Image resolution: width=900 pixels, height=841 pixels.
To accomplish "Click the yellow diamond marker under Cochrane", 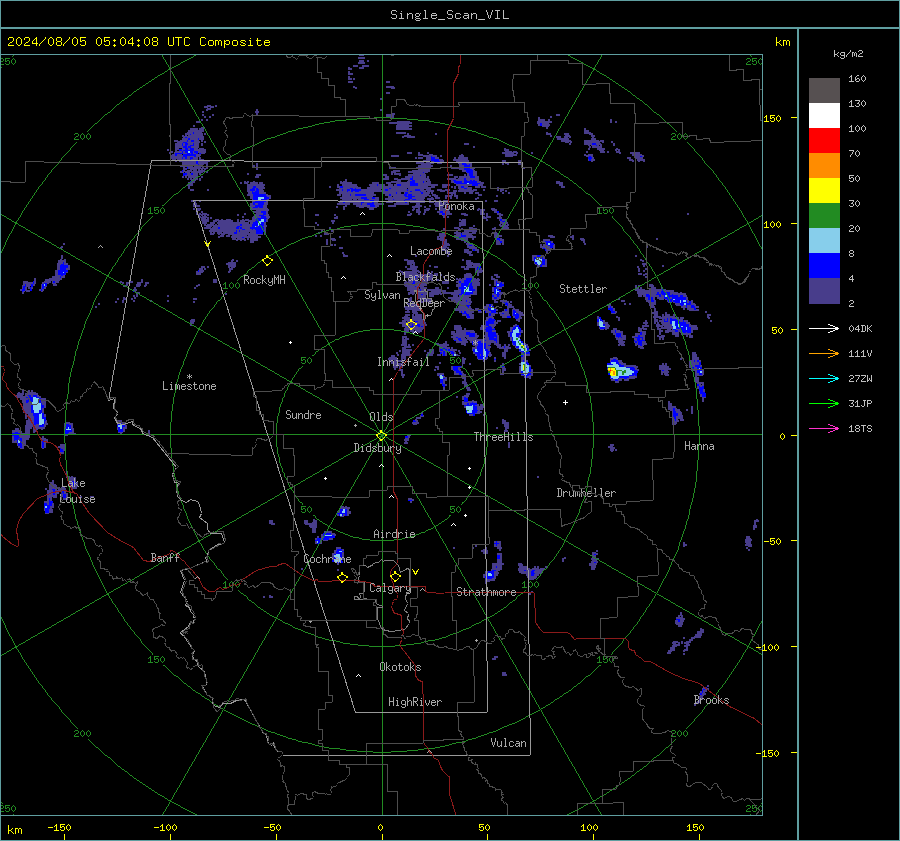I will (x=342, y=577).
